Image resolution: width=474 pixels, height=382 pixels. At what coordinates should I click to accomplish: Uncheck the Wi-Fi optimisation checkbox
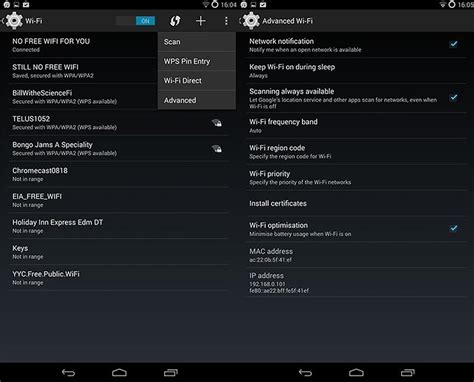point(453,228)
